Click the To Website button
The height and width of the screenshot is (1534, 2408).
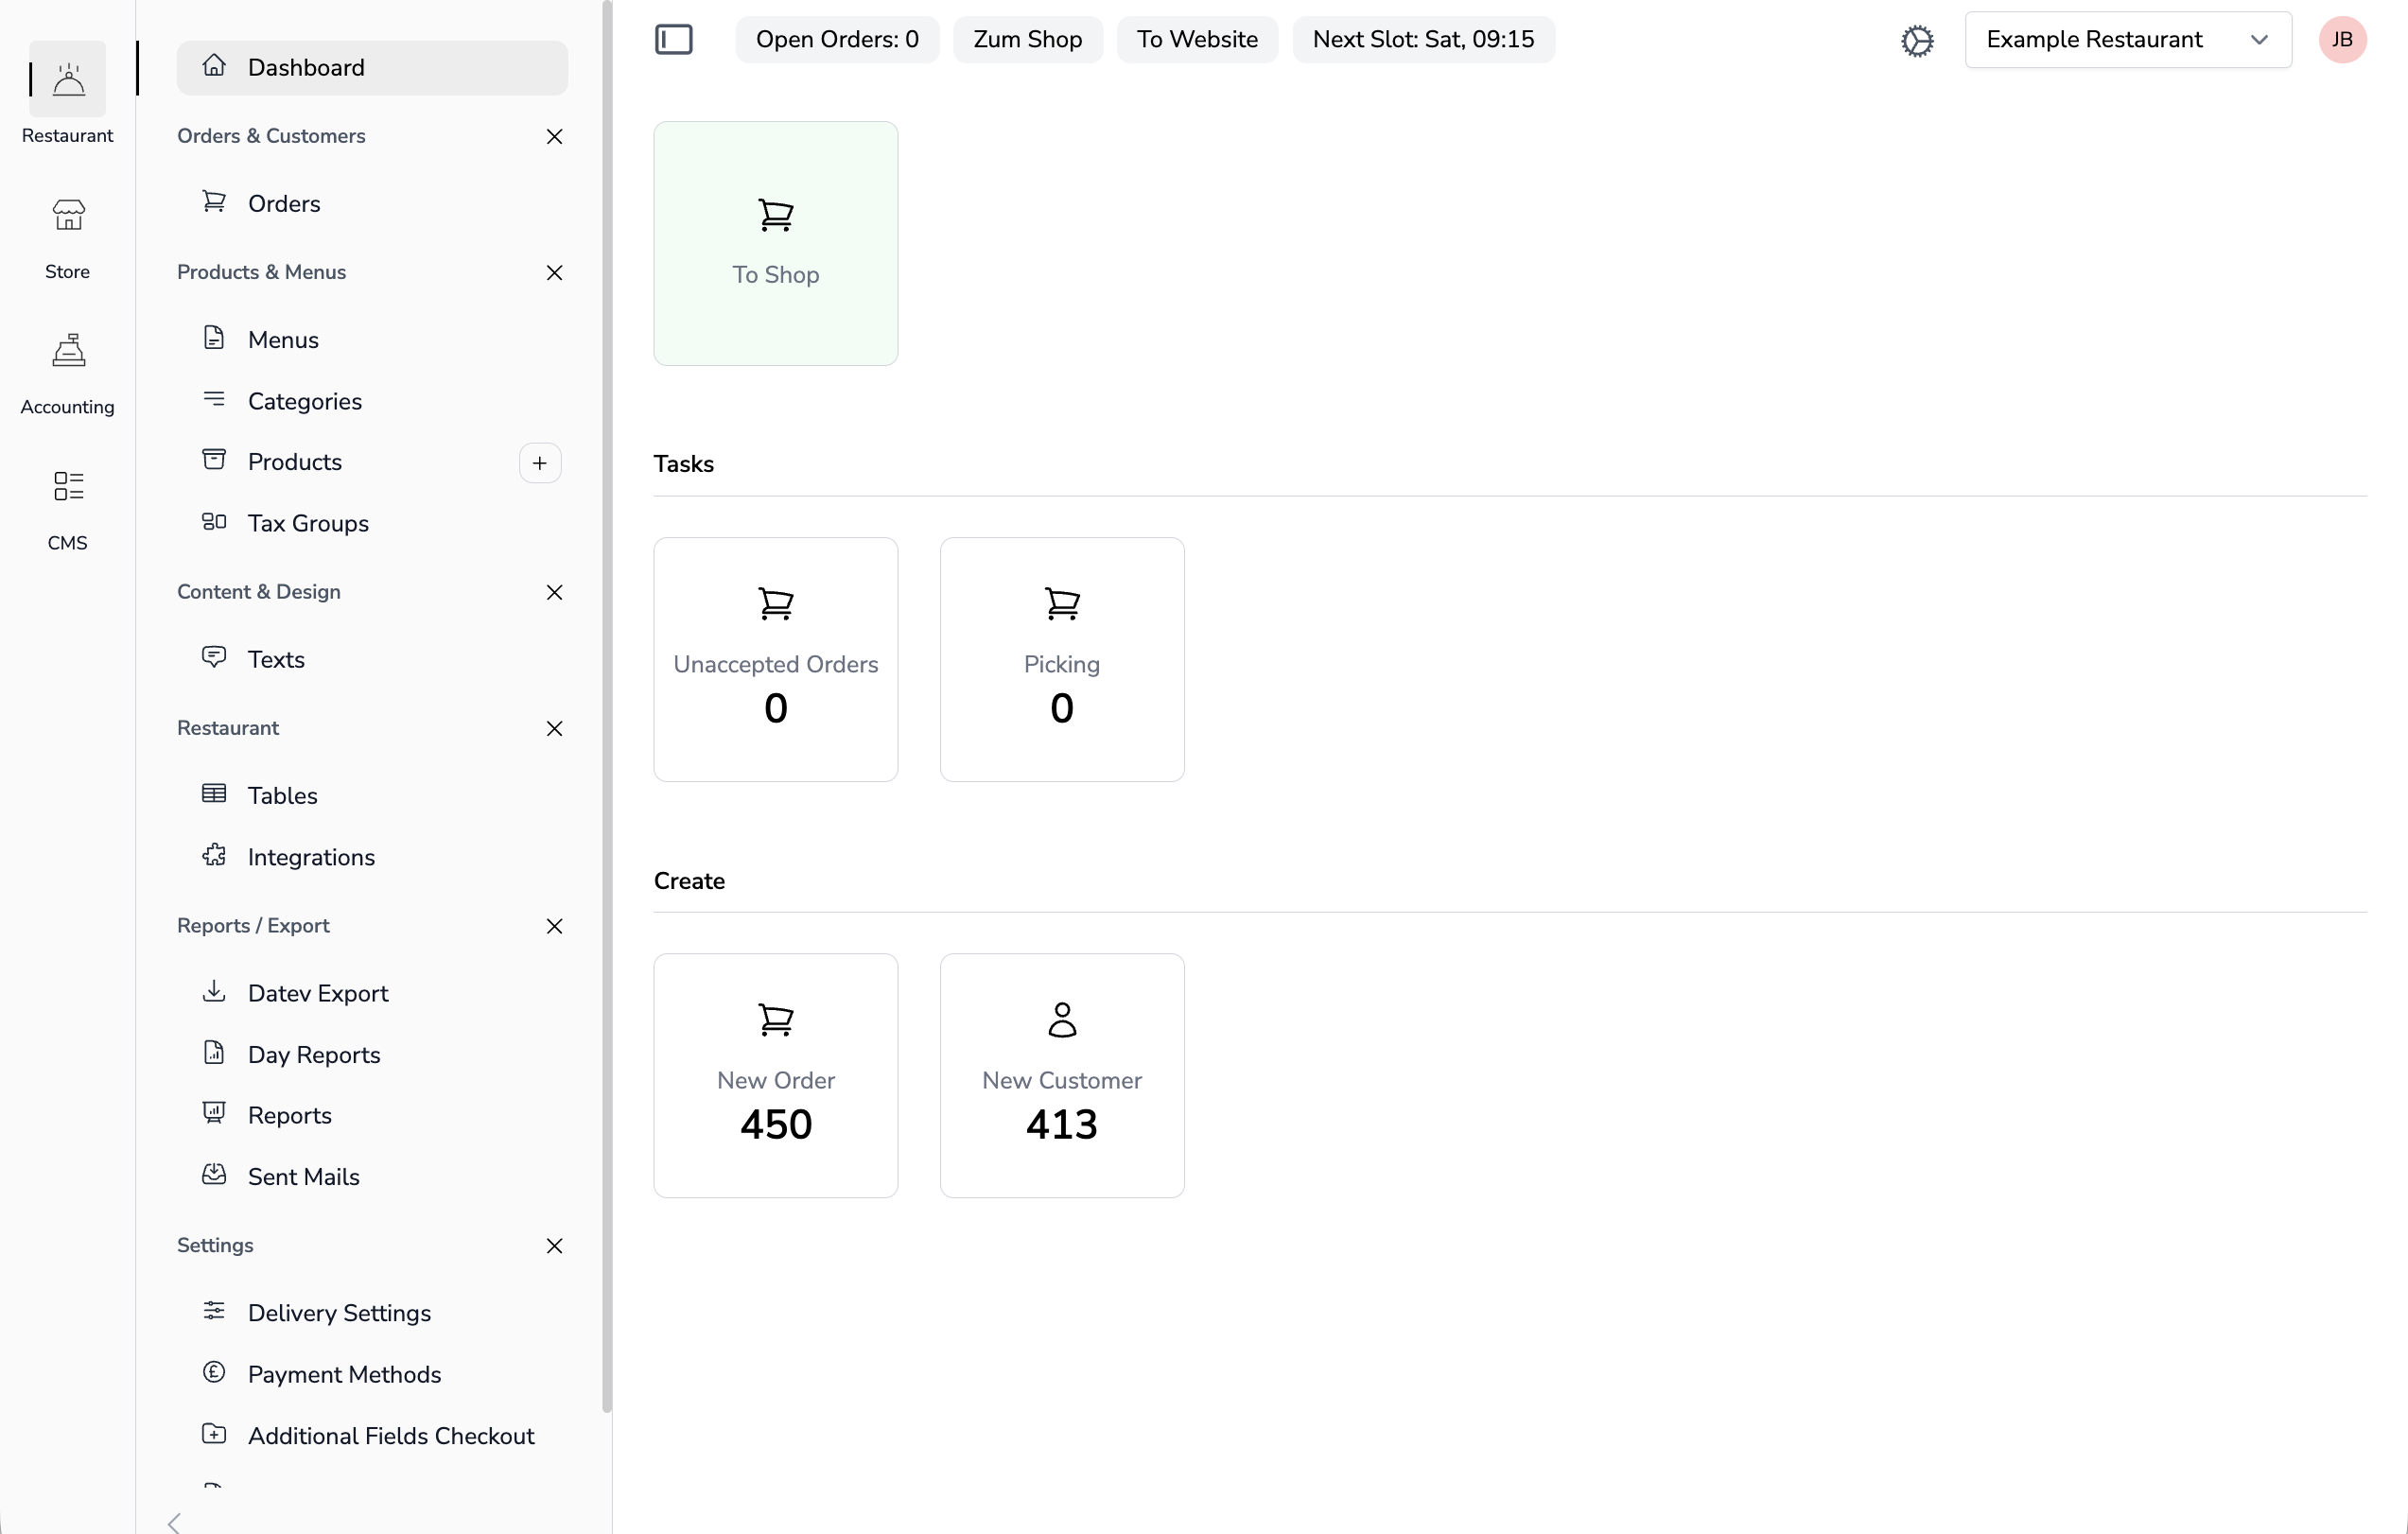[1196, 40]
